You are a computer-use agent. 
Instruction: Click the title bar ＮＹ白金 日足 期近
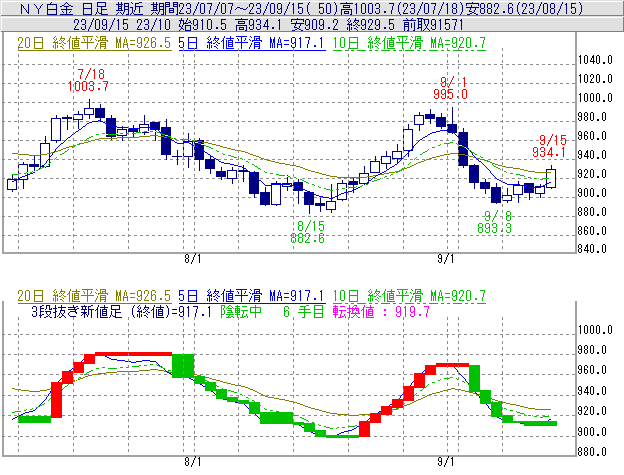click(x=83, y=9)
